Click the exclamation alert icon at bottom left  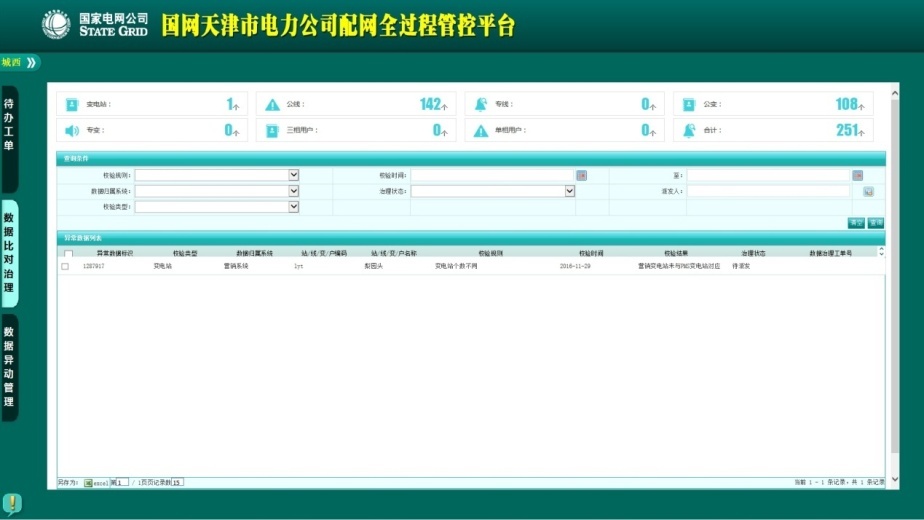click(x=12, y=503)
